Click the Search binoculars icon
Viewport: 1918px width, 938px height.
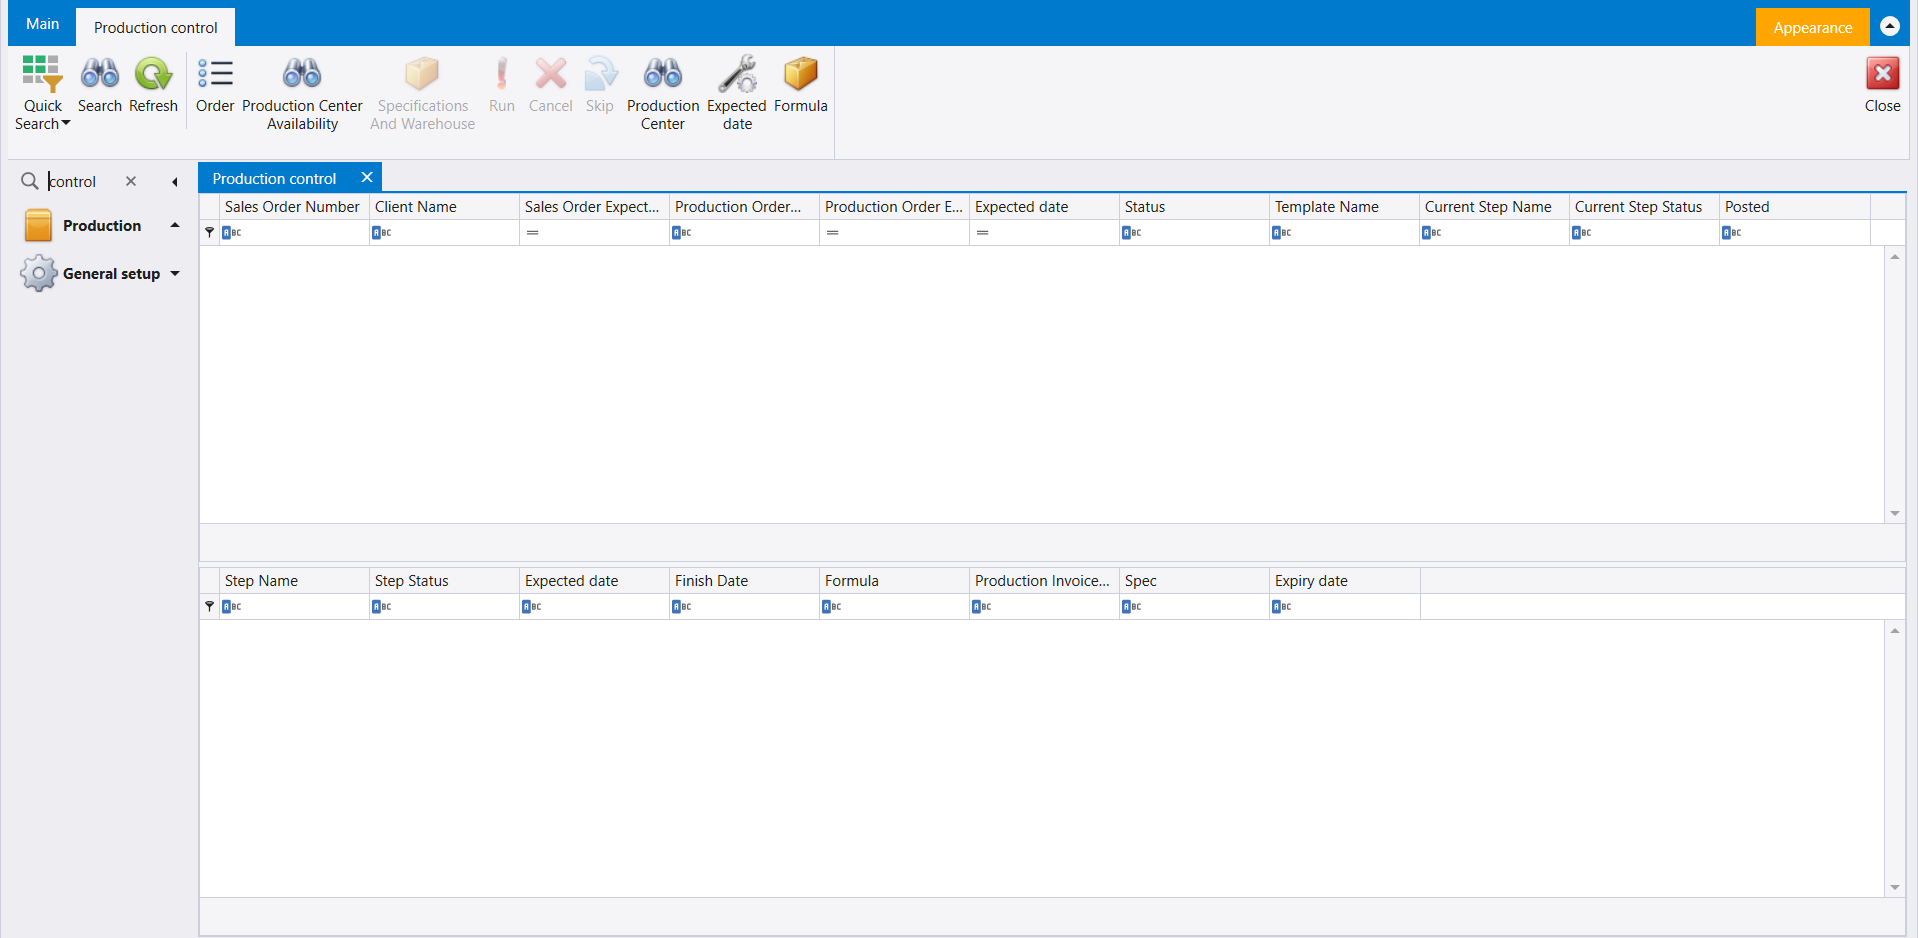tap(100, 73)
